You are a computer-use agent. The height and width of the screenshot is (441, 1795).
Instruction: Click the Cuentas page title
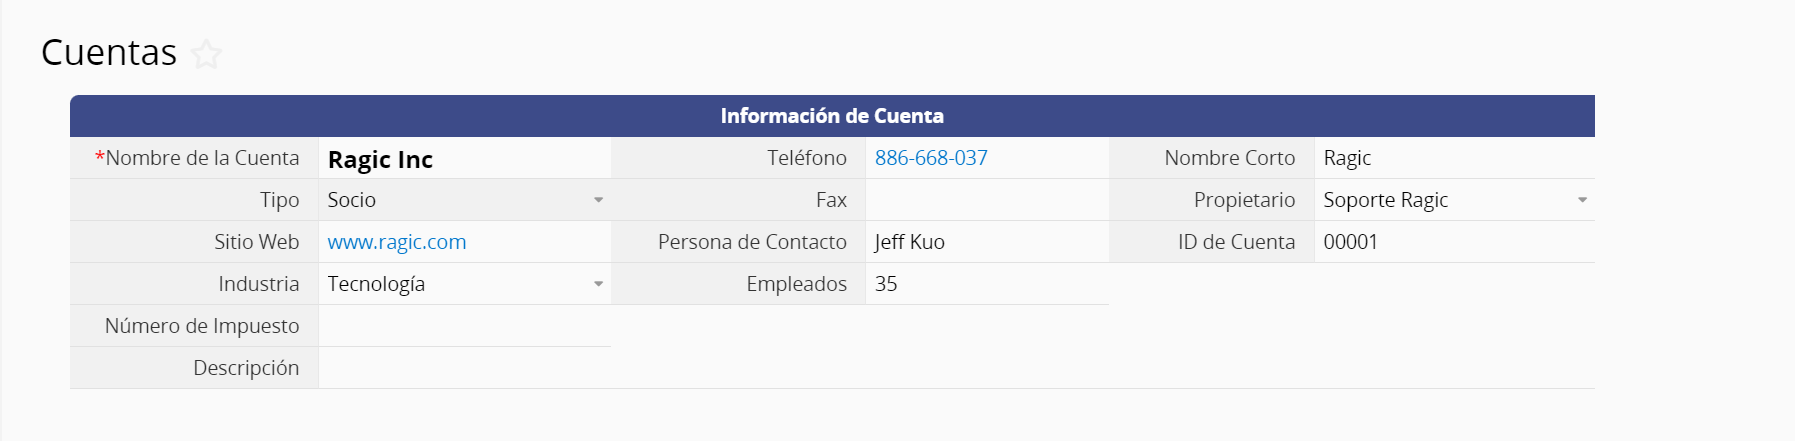coord(109,52)
